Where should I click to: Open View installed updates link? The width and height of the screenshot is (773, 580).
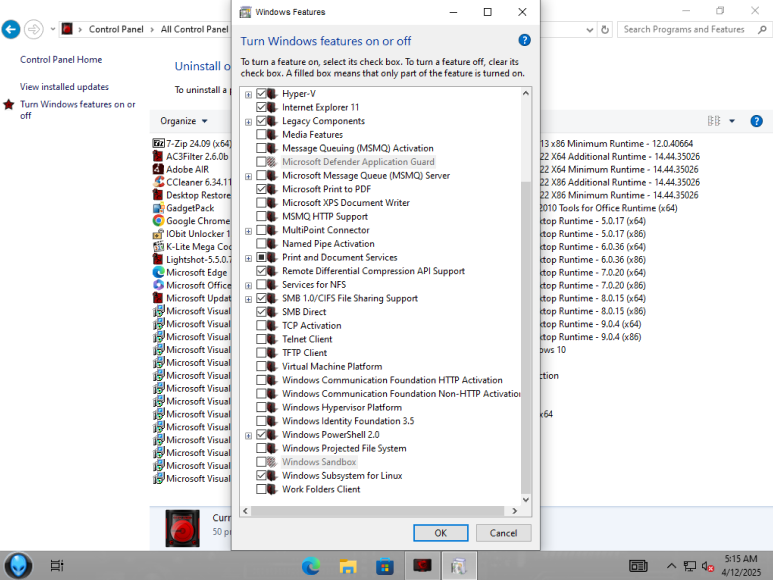coord(64,87)
